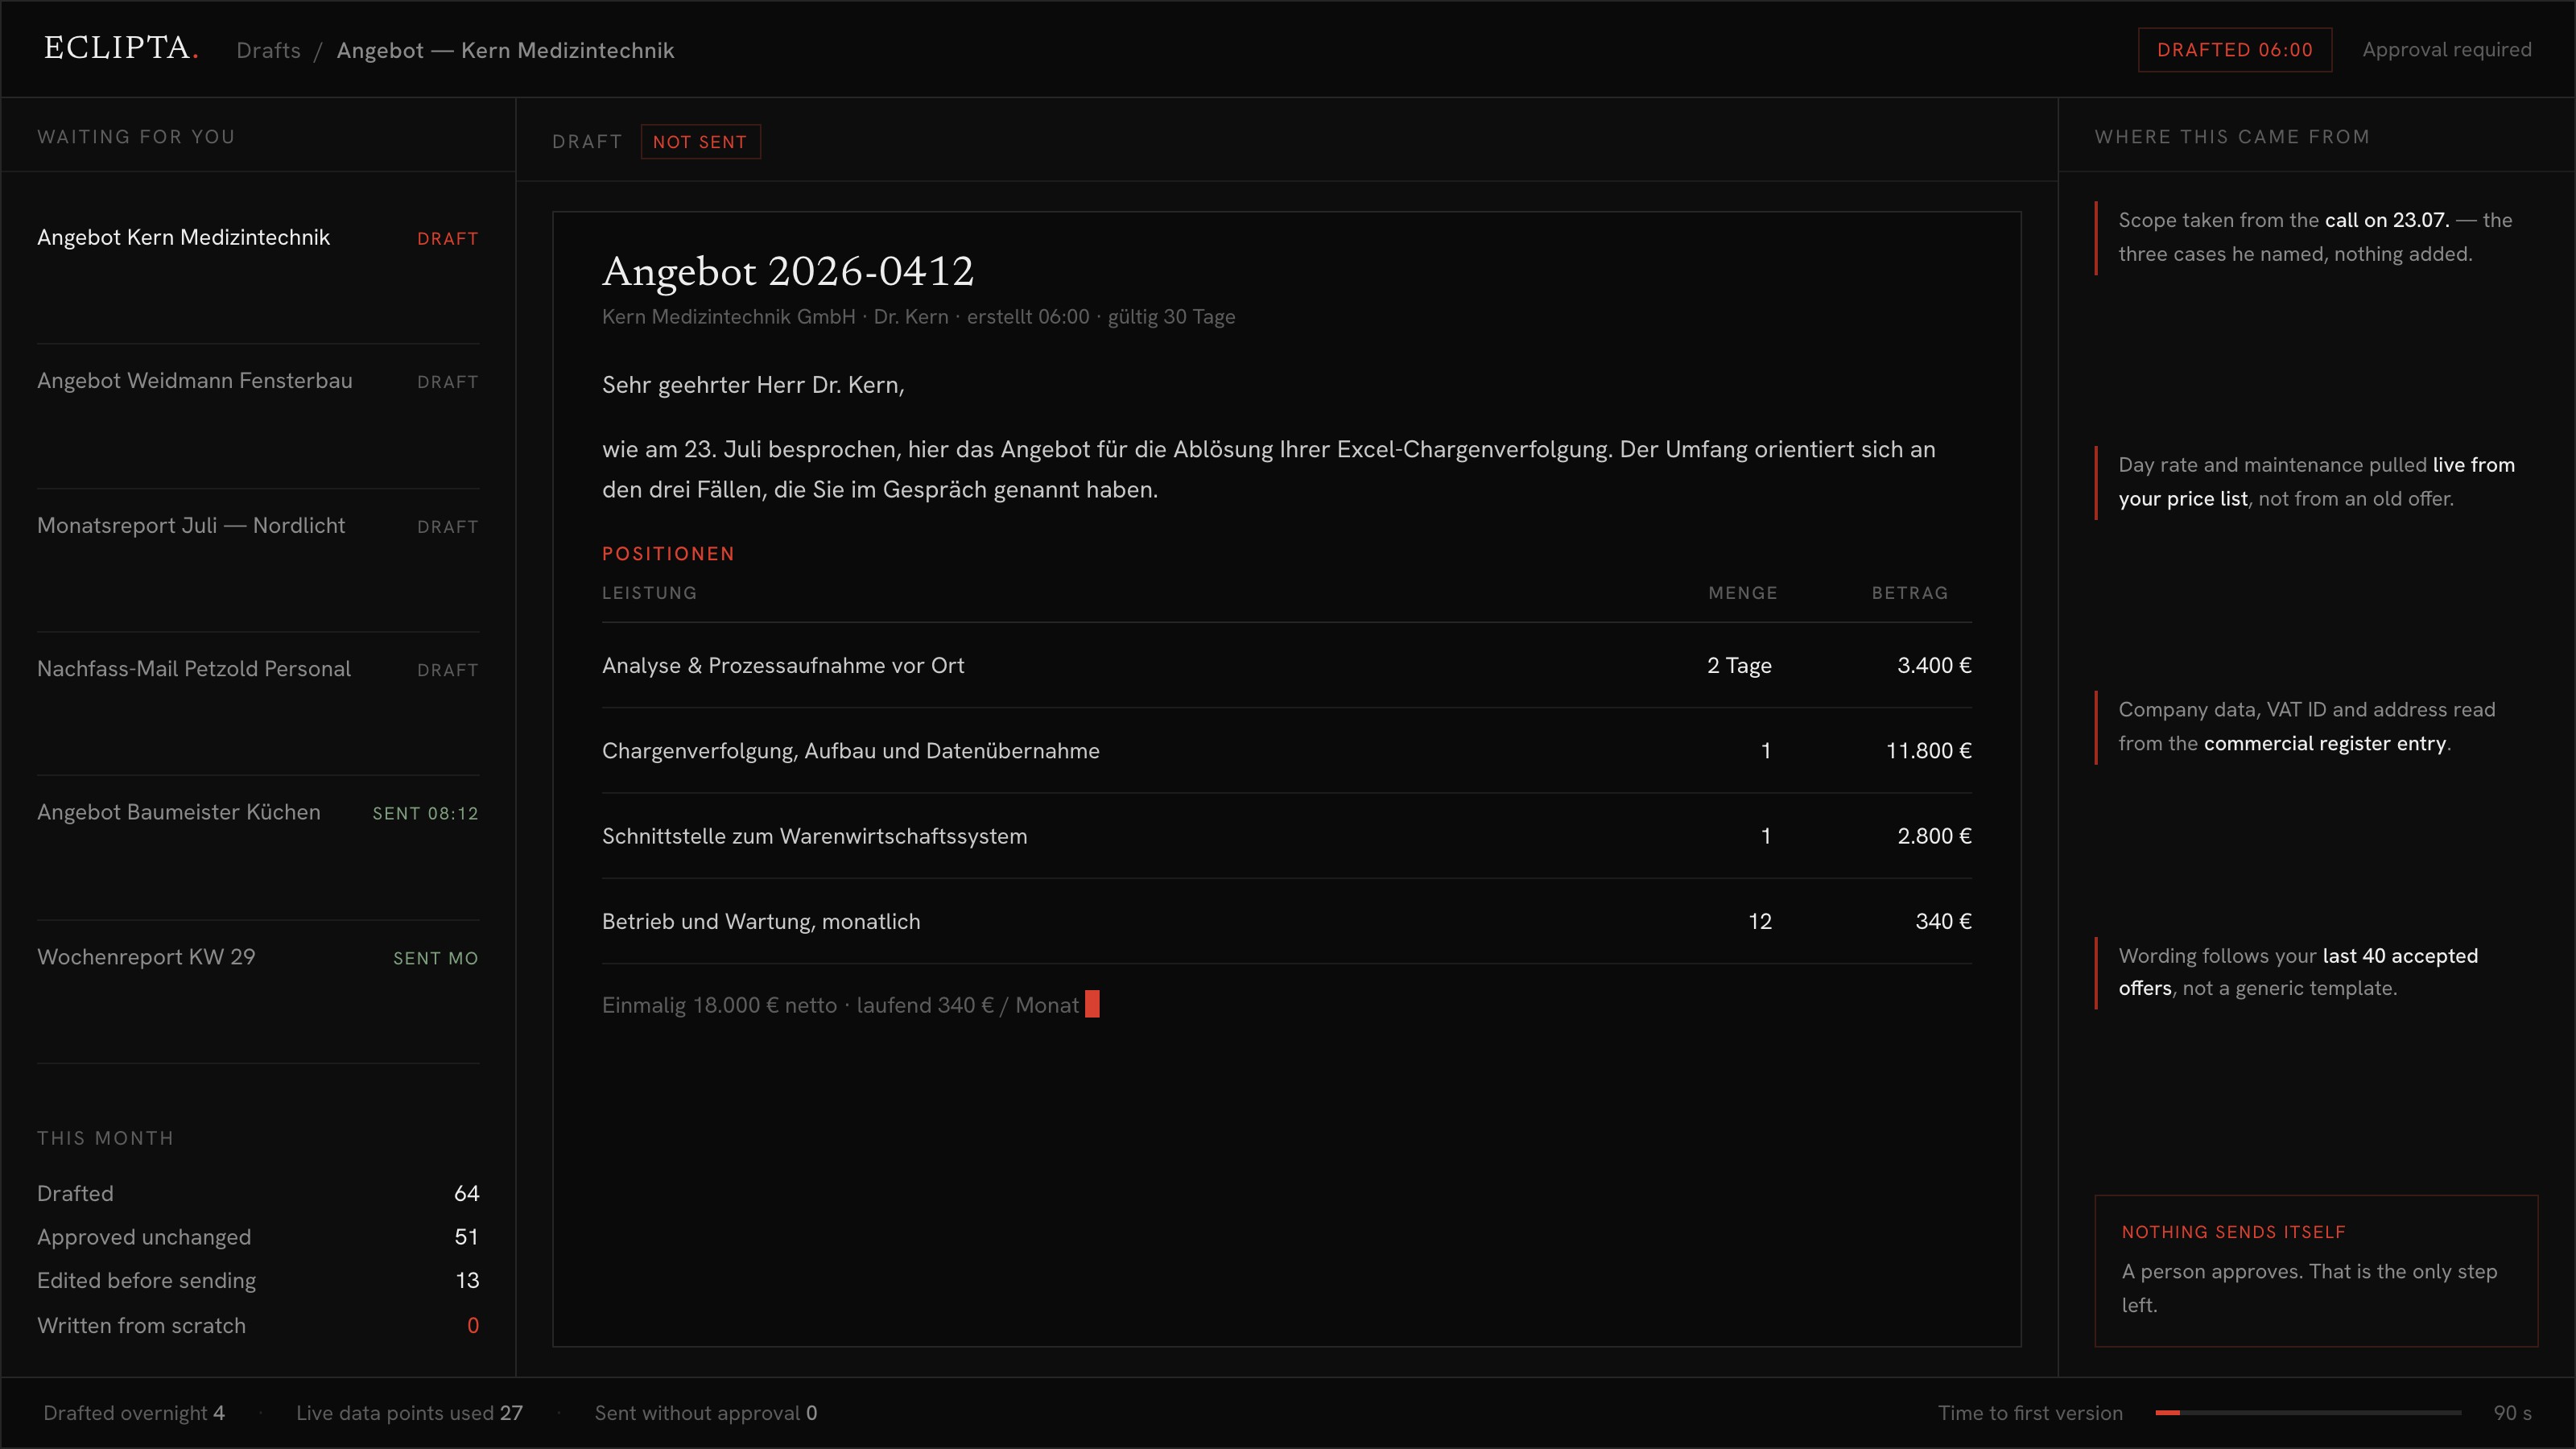Click the Approval required label

click(2446, 50)
